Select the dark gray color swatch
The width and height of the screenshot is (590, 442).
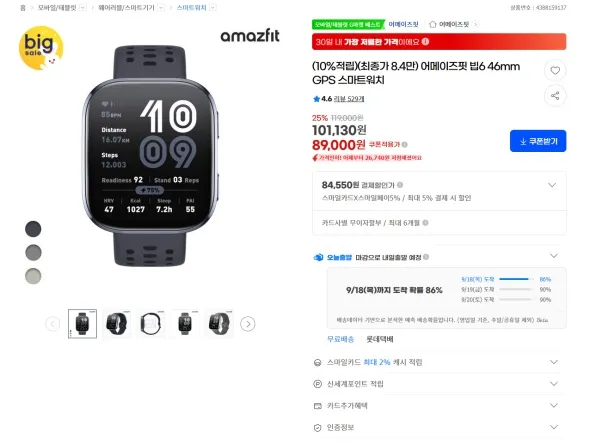pos(33,229)
